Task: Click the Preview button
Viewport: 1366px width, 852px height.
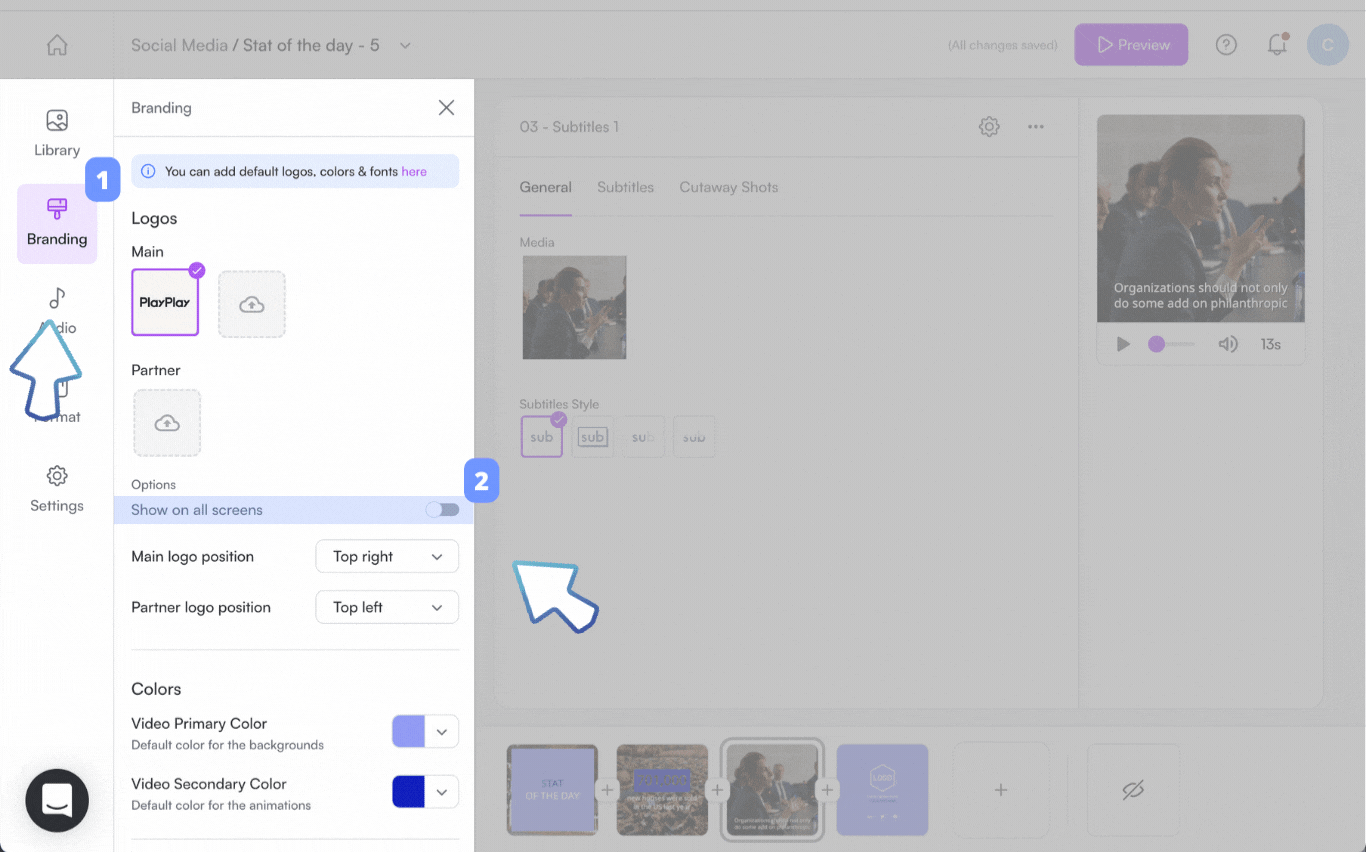Action: (x=1132, y=45)
